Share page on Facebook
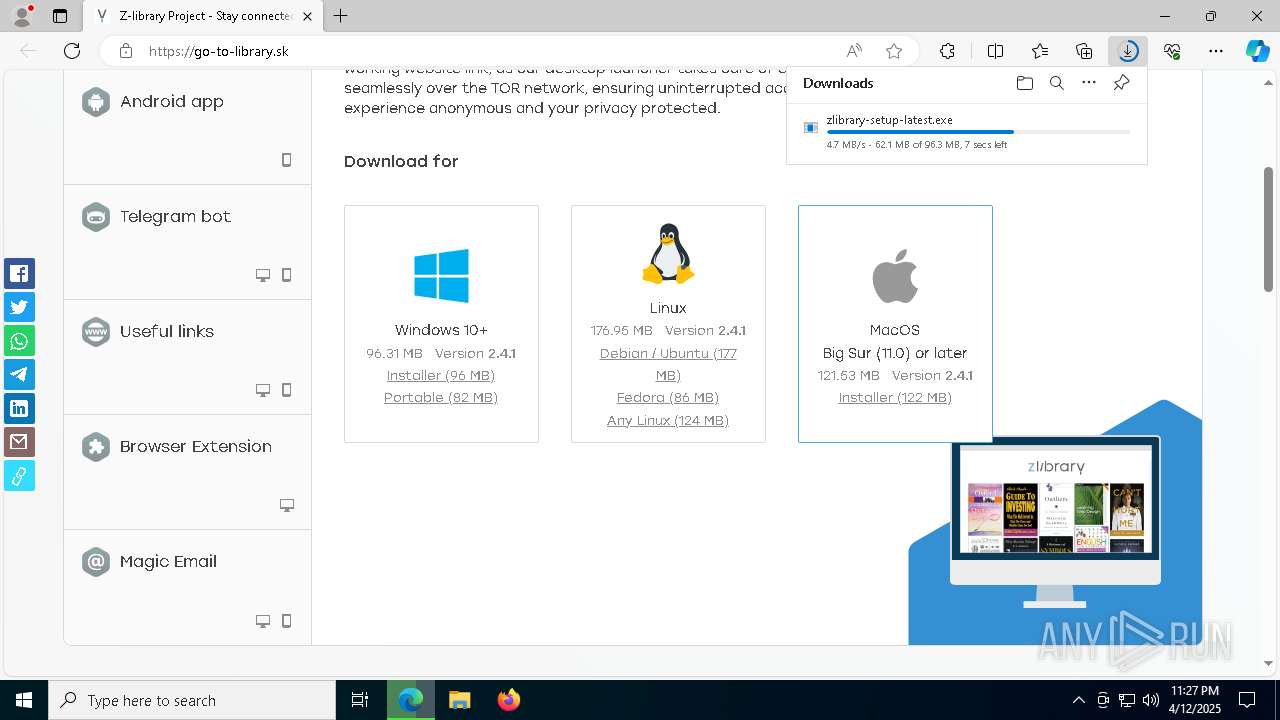This screenshot has height=720, width=1280. pos(19,273)
